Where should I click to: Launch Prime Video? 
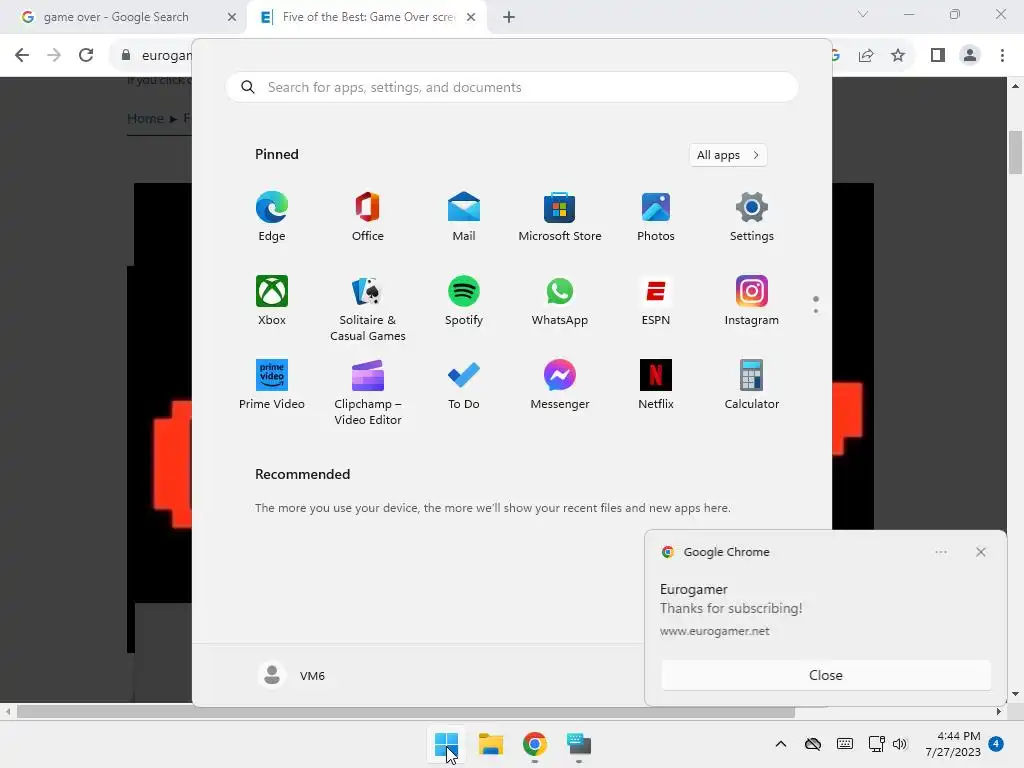click(272, 385)
